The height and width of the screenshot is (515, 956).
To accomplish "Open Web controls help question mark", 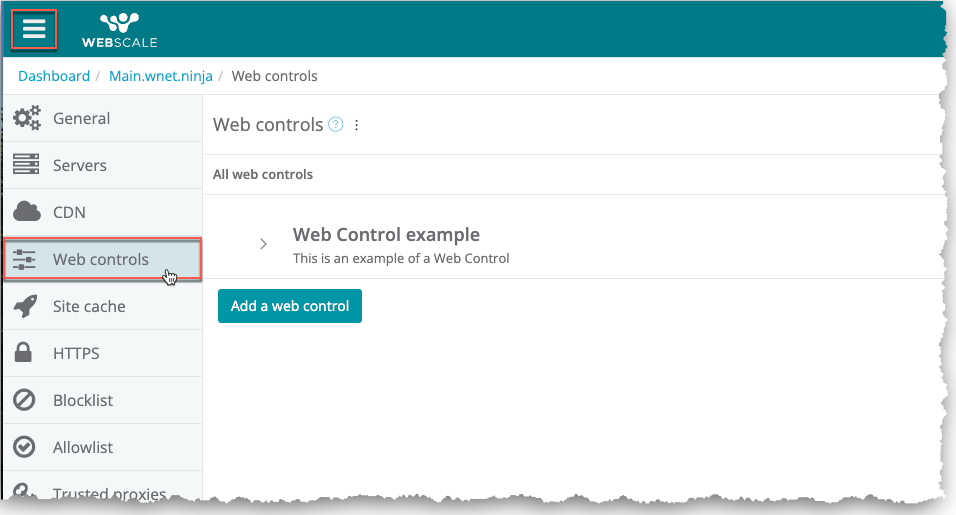I will (336, 125).
